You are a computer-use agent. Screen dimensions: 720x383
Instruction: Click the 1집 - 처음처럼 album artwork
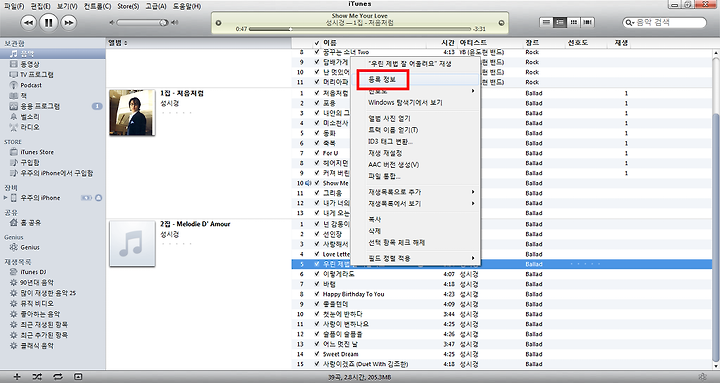pos(132,113)
